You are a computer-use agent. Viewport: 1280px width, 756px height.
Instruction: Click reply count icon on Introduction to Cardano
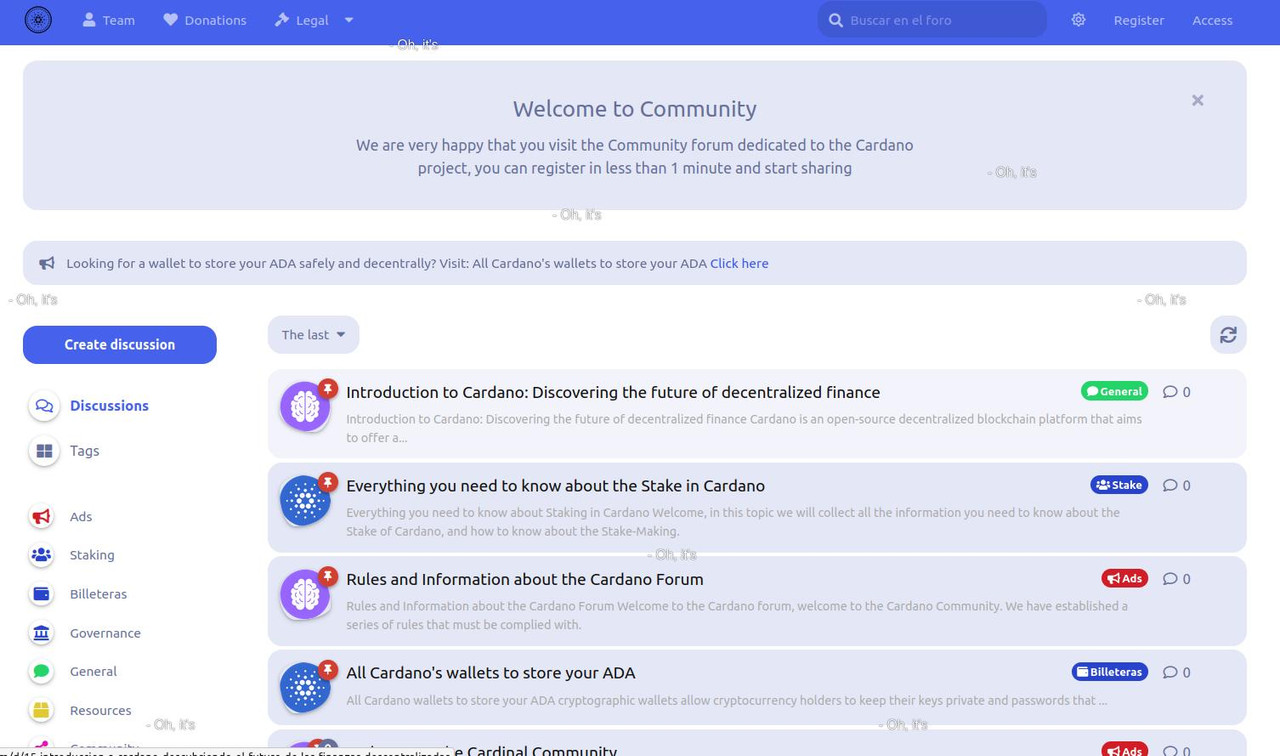1170,392
